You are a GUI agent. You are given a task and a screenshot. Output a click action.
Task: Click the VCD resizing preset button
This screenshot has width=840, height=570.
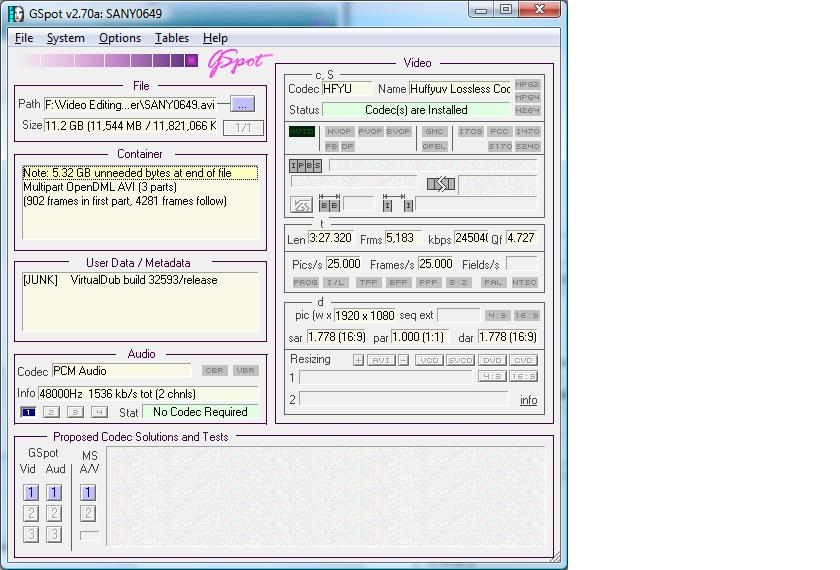tap(429, 361)
